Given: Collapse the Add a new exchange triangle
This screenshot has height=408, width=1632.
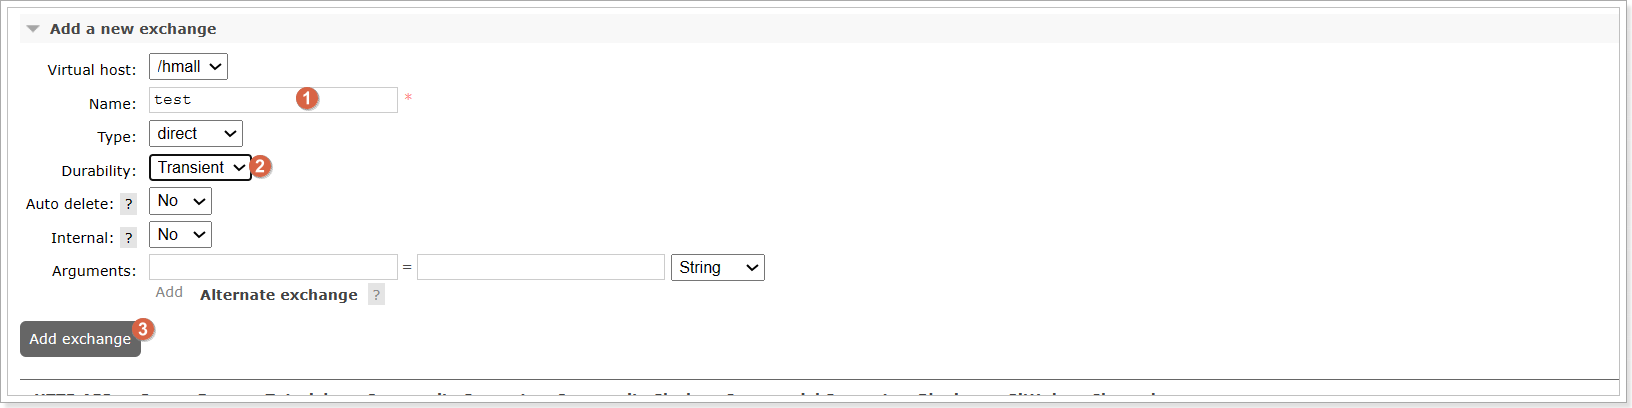Looking at the screenshot, I should pyautogui.click(x=33, y=29).
